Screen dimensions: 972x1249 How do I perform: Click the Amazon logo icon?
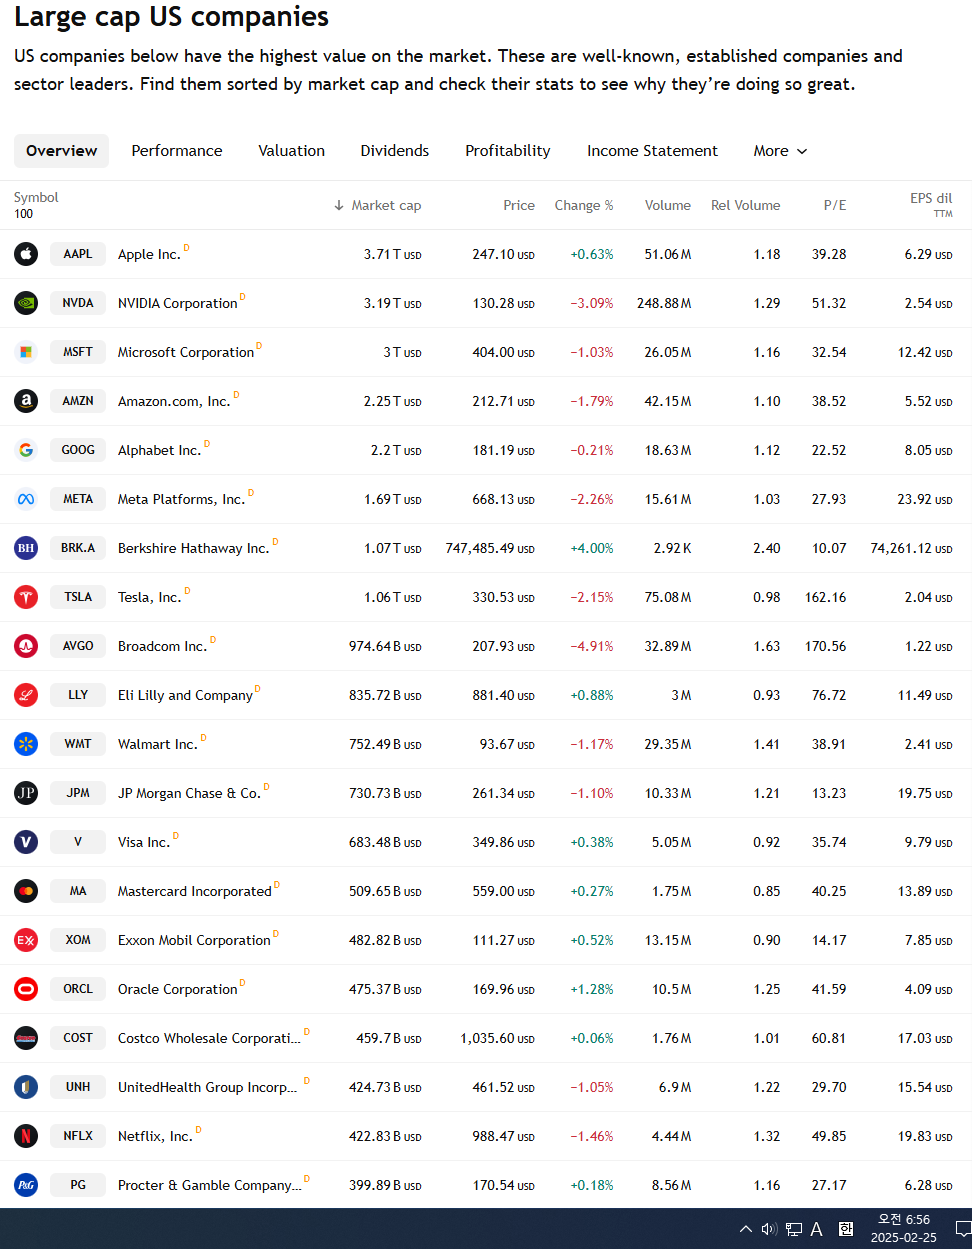[x=26, y=401]
